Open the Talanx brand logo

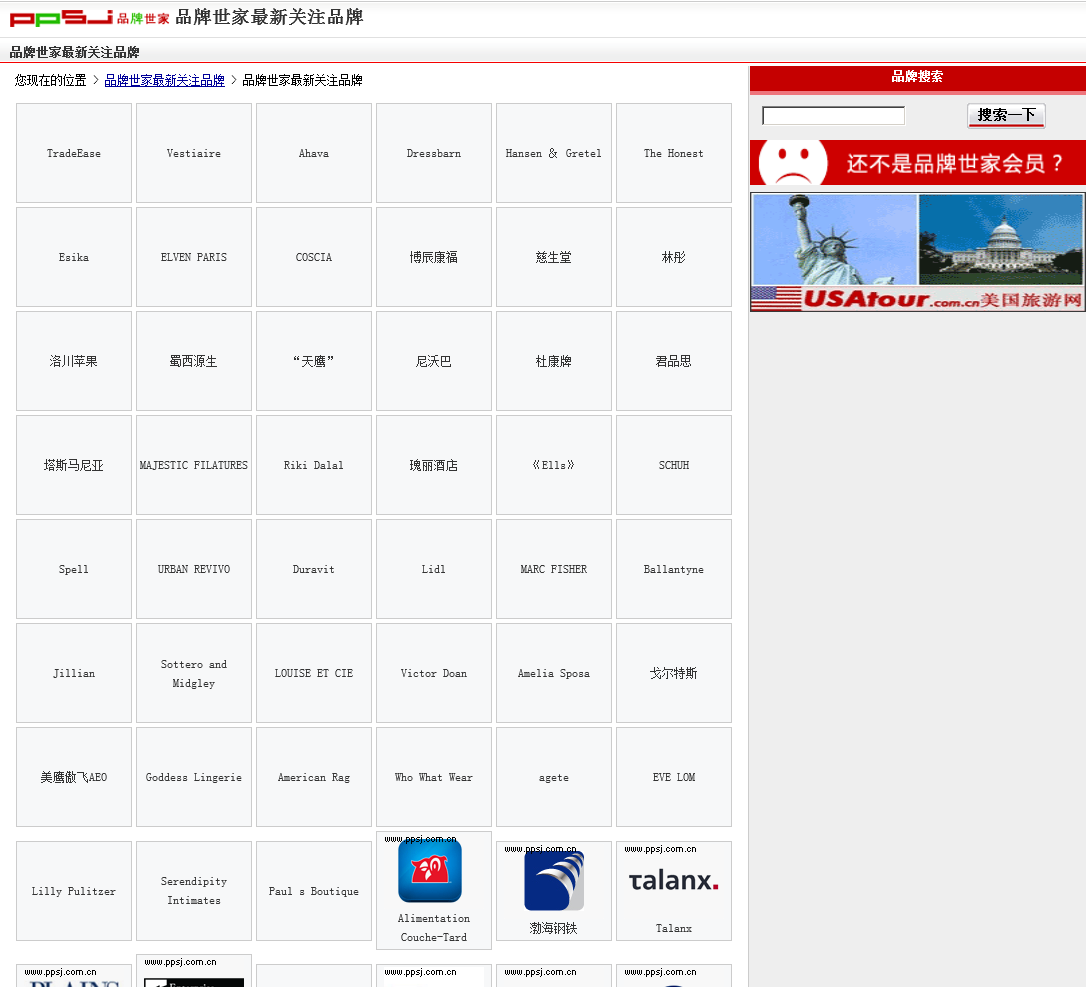(673, 881)
